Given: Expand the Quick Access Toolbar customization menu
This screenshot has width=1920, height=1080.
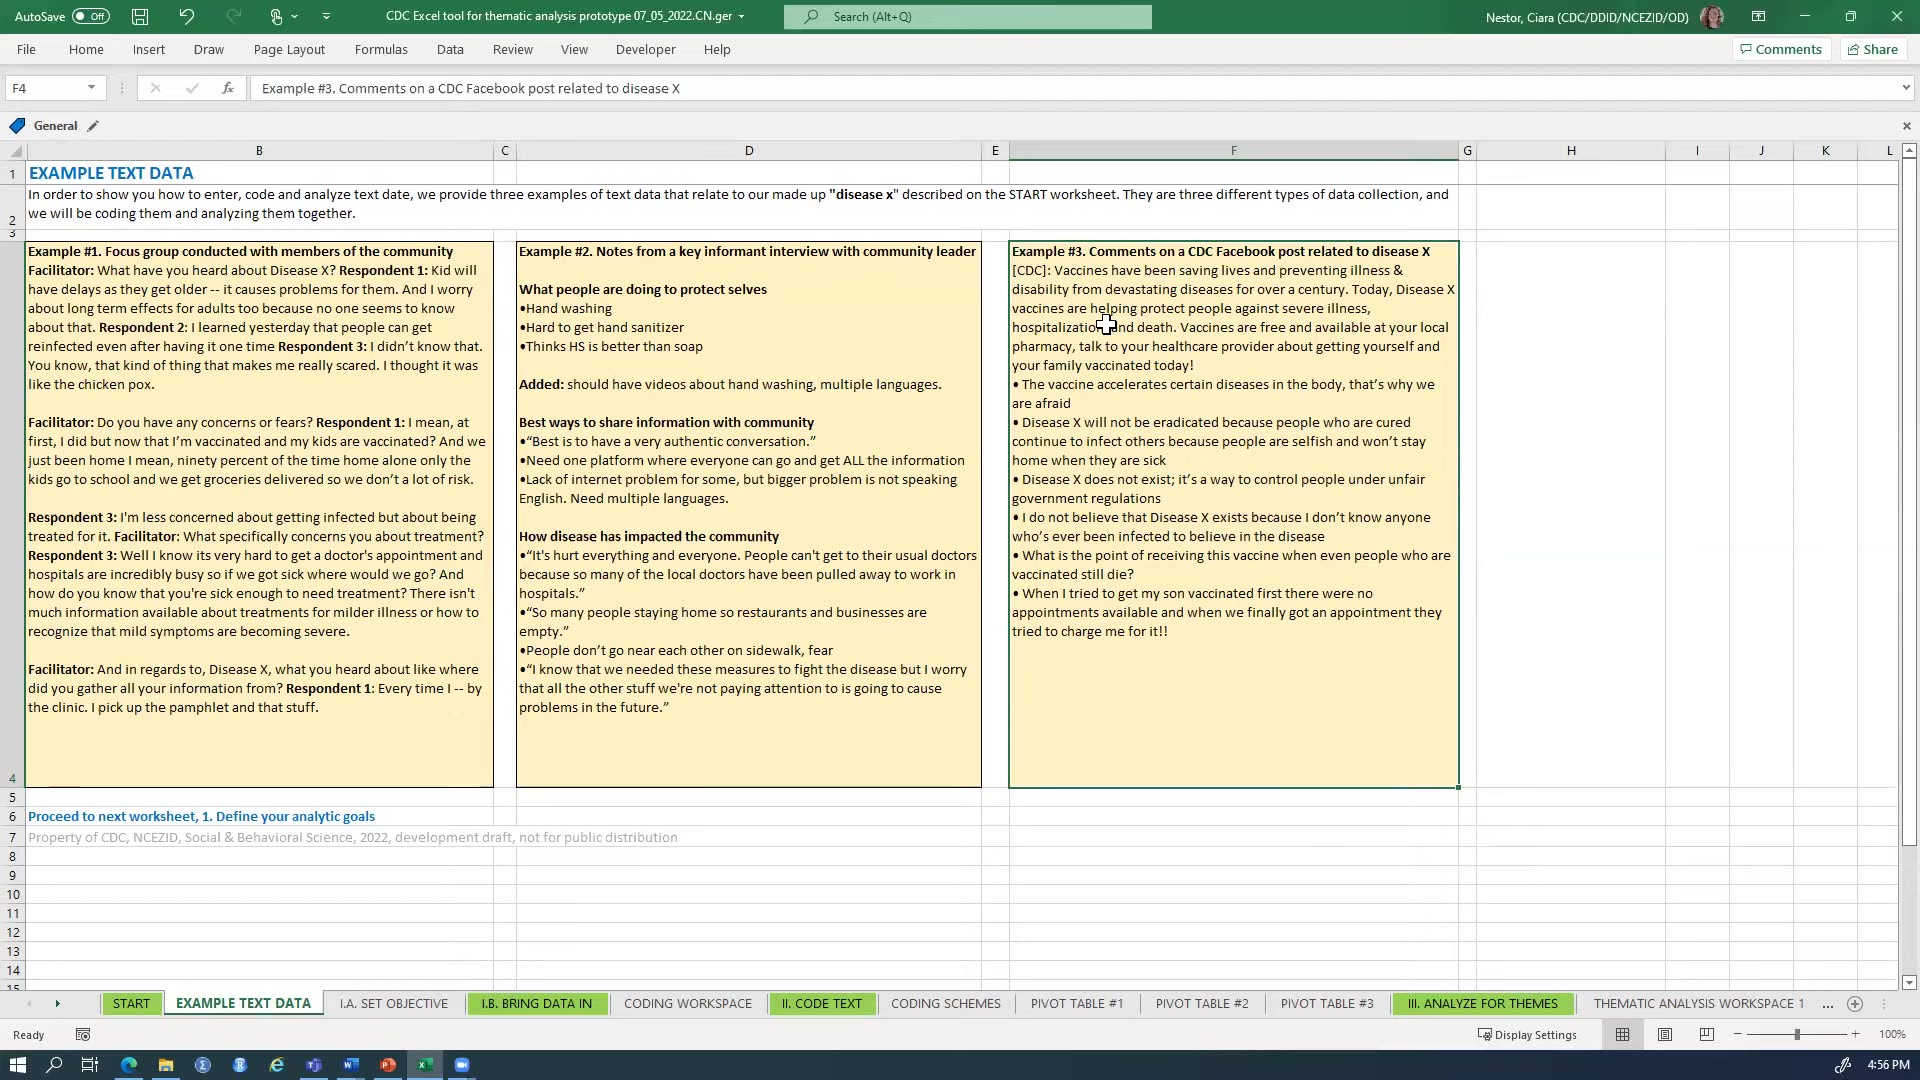Looking at the screenshot, I should [x=326, y=16].
